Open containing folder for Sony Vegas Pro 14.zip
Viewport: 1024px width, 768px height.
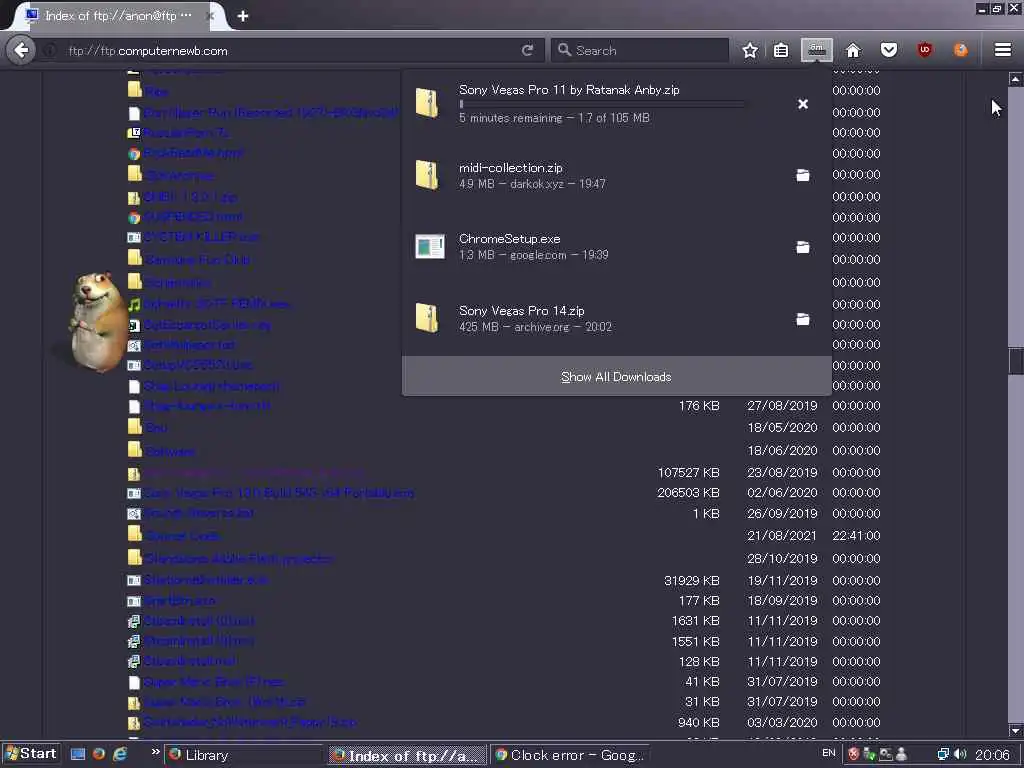[x=803, y=319]
